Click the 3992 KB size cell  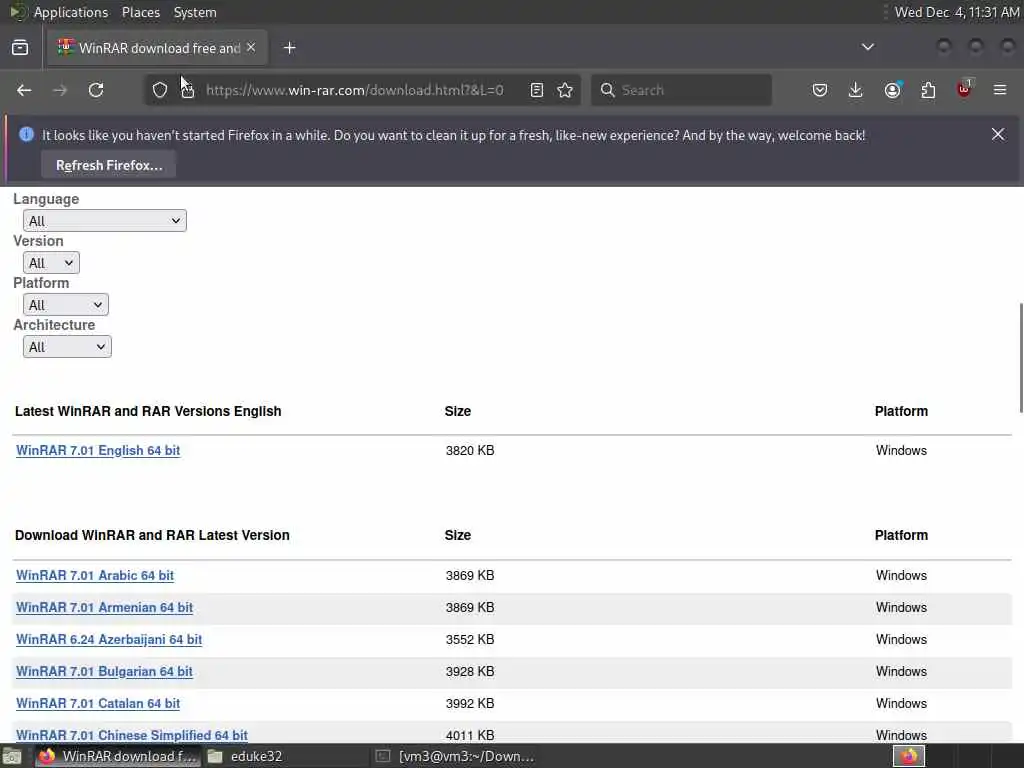tap(470, 703)
